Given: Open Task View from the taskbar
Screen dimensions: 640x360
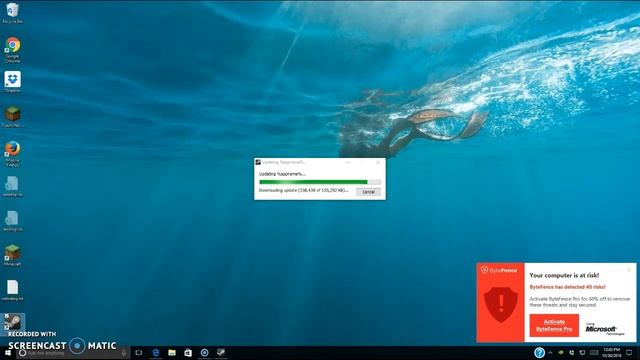Looking at the screenshot, I should pos(139,353).
